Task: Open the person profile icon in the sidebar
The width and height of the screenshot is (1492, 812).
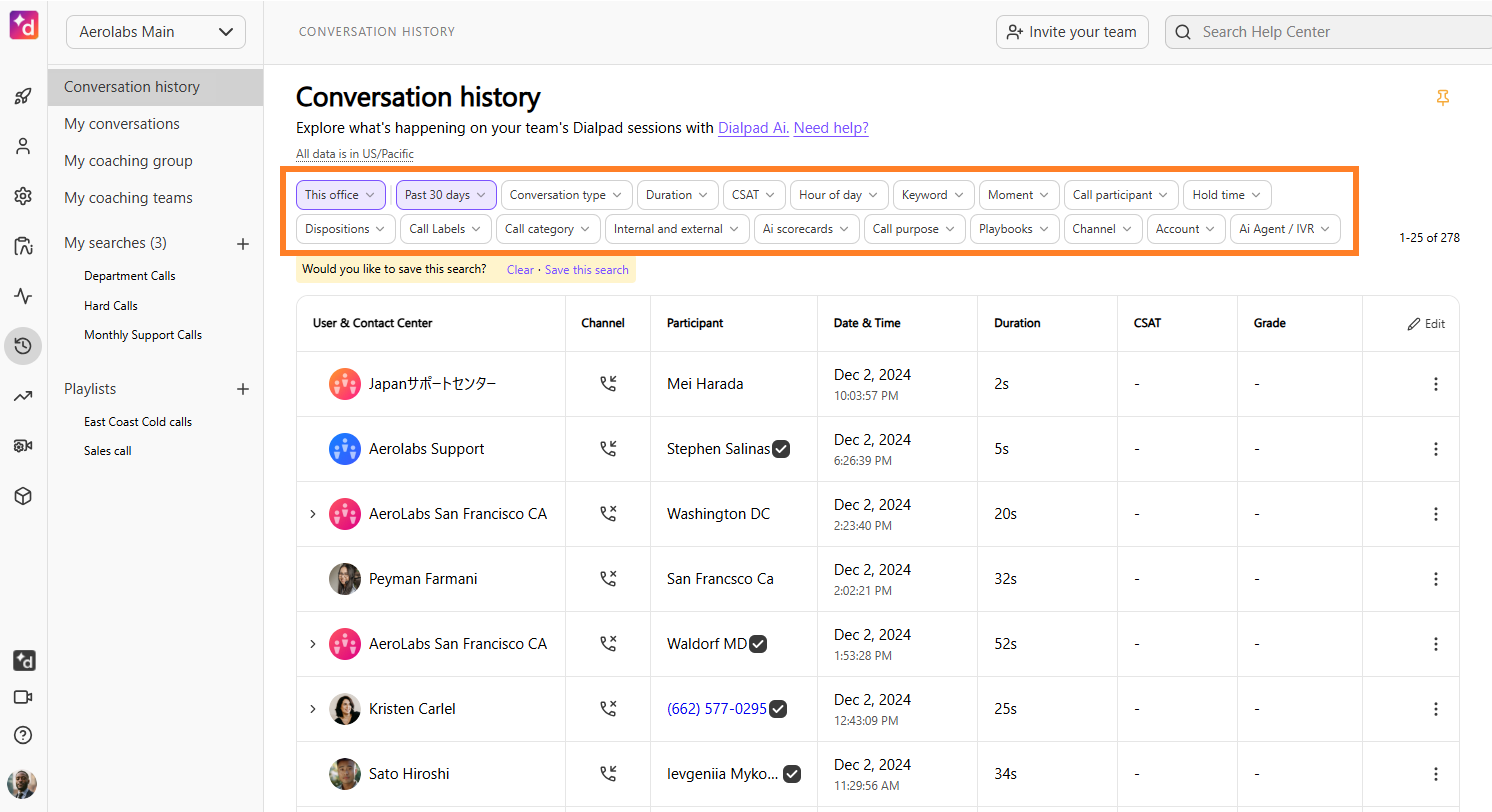Action: [x=23, y=146]
